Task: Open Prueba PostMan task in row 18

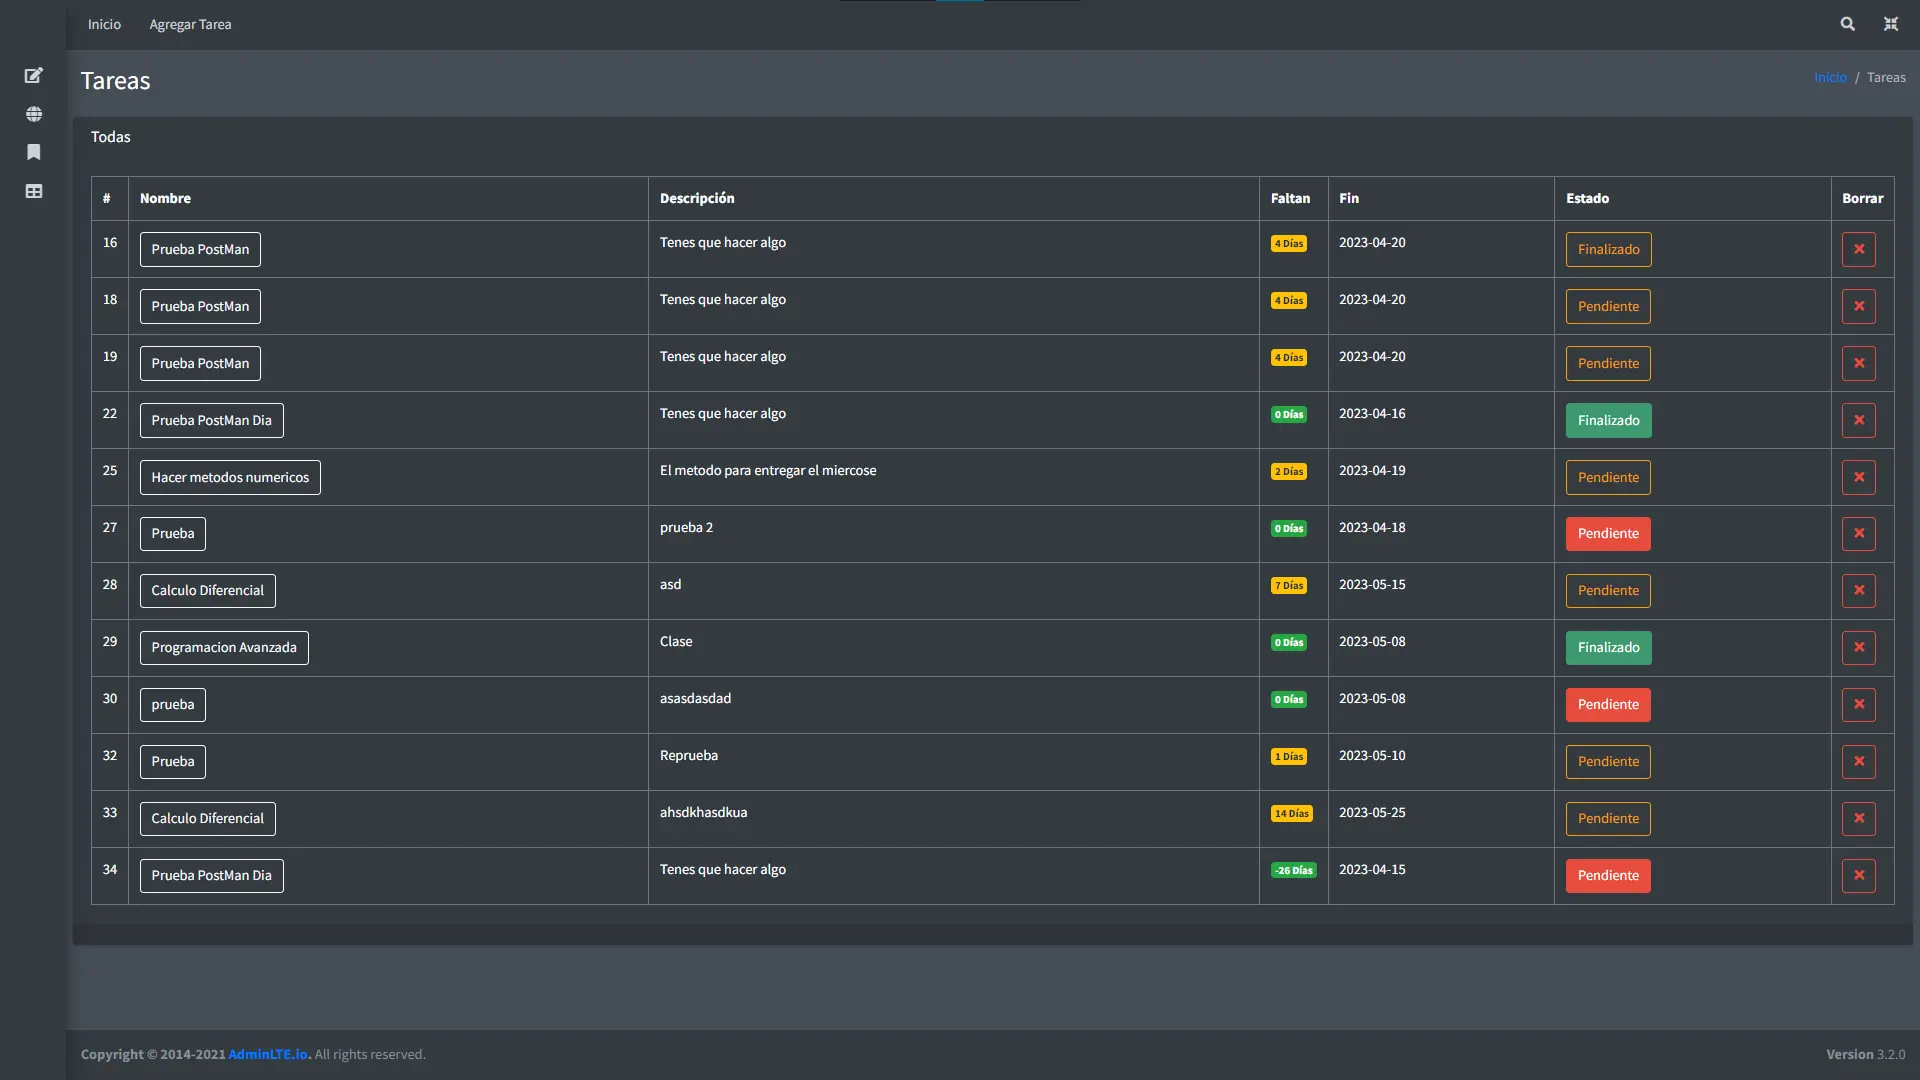Action: 200,306
